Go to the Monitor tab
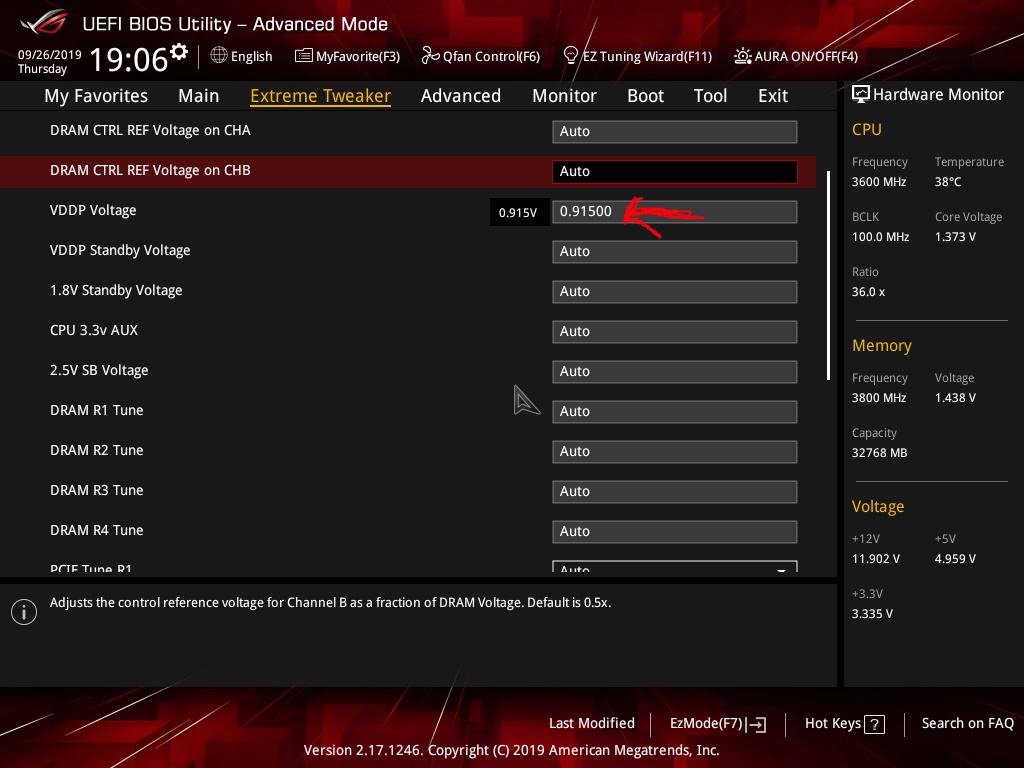This screenshot has height=768, width=1024. [x=564, y=96]
